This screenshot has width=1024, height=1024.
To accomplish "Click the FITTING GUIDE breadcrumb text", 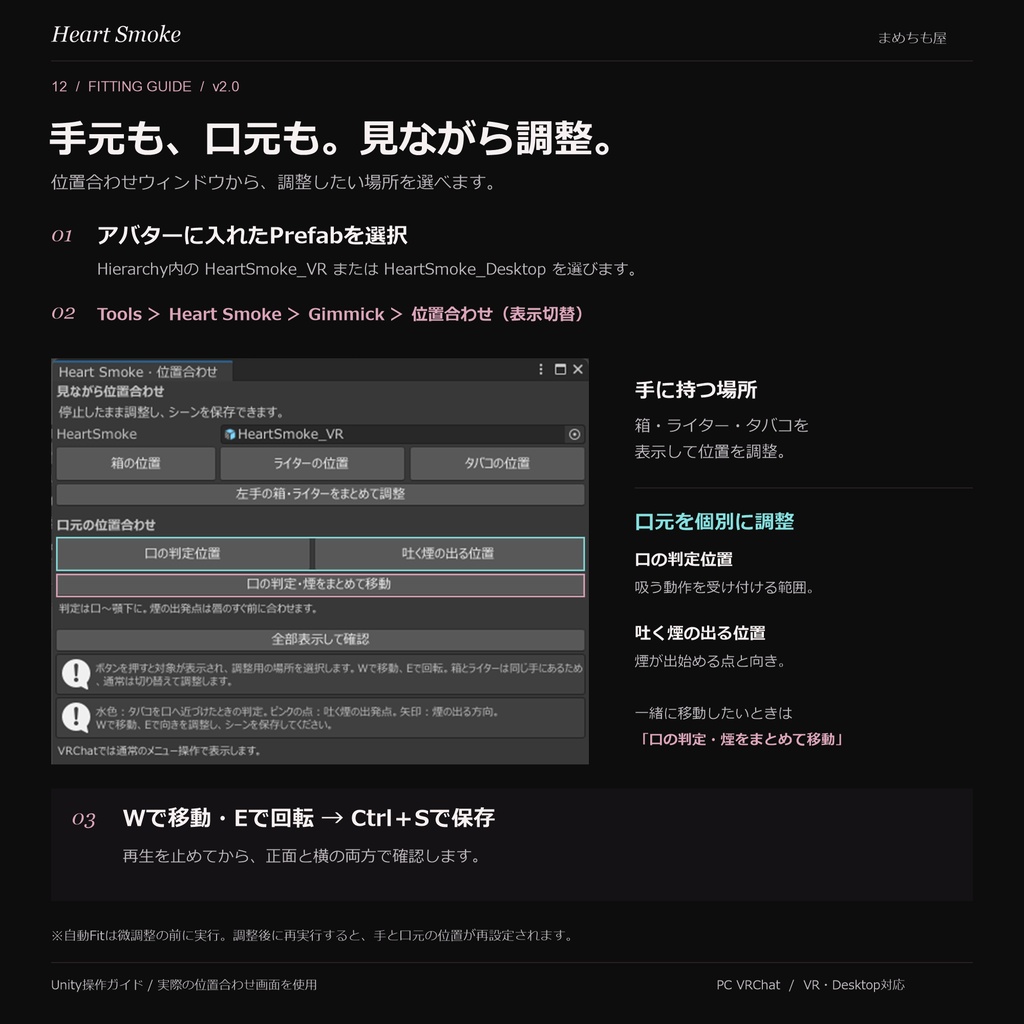I will click(x=140, y=87).
